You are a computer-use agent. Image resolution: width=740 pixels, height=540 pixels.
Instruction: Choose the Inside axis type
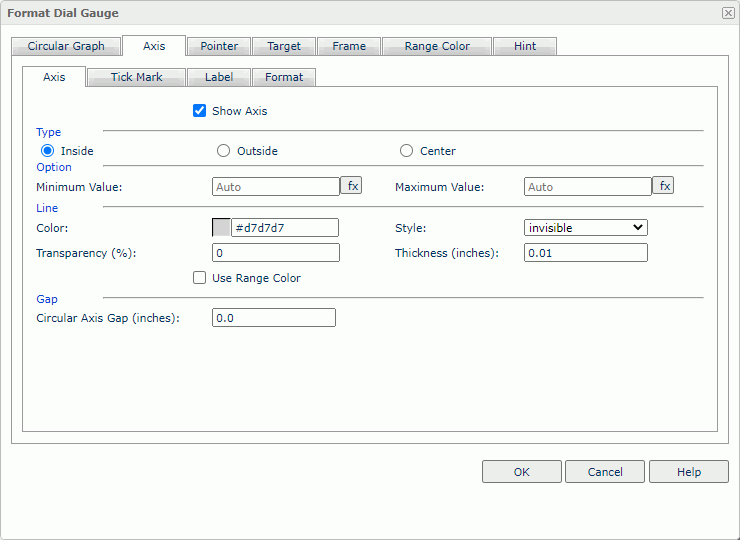pyautogui.click(x=48, y=151)
